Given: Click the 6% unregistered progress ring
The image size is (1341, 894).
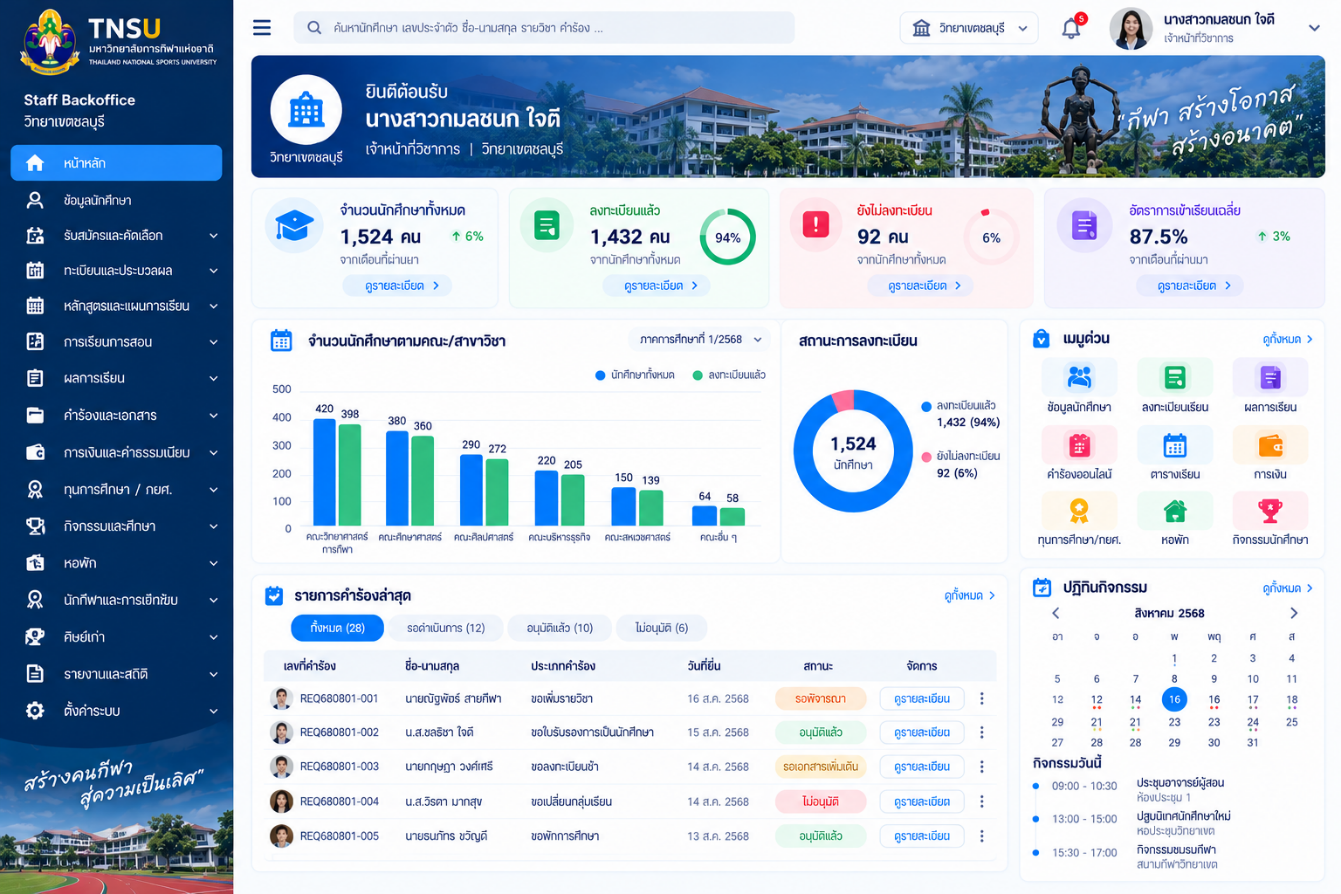Looking at the screenshot, I should click(x=991, y=237).
